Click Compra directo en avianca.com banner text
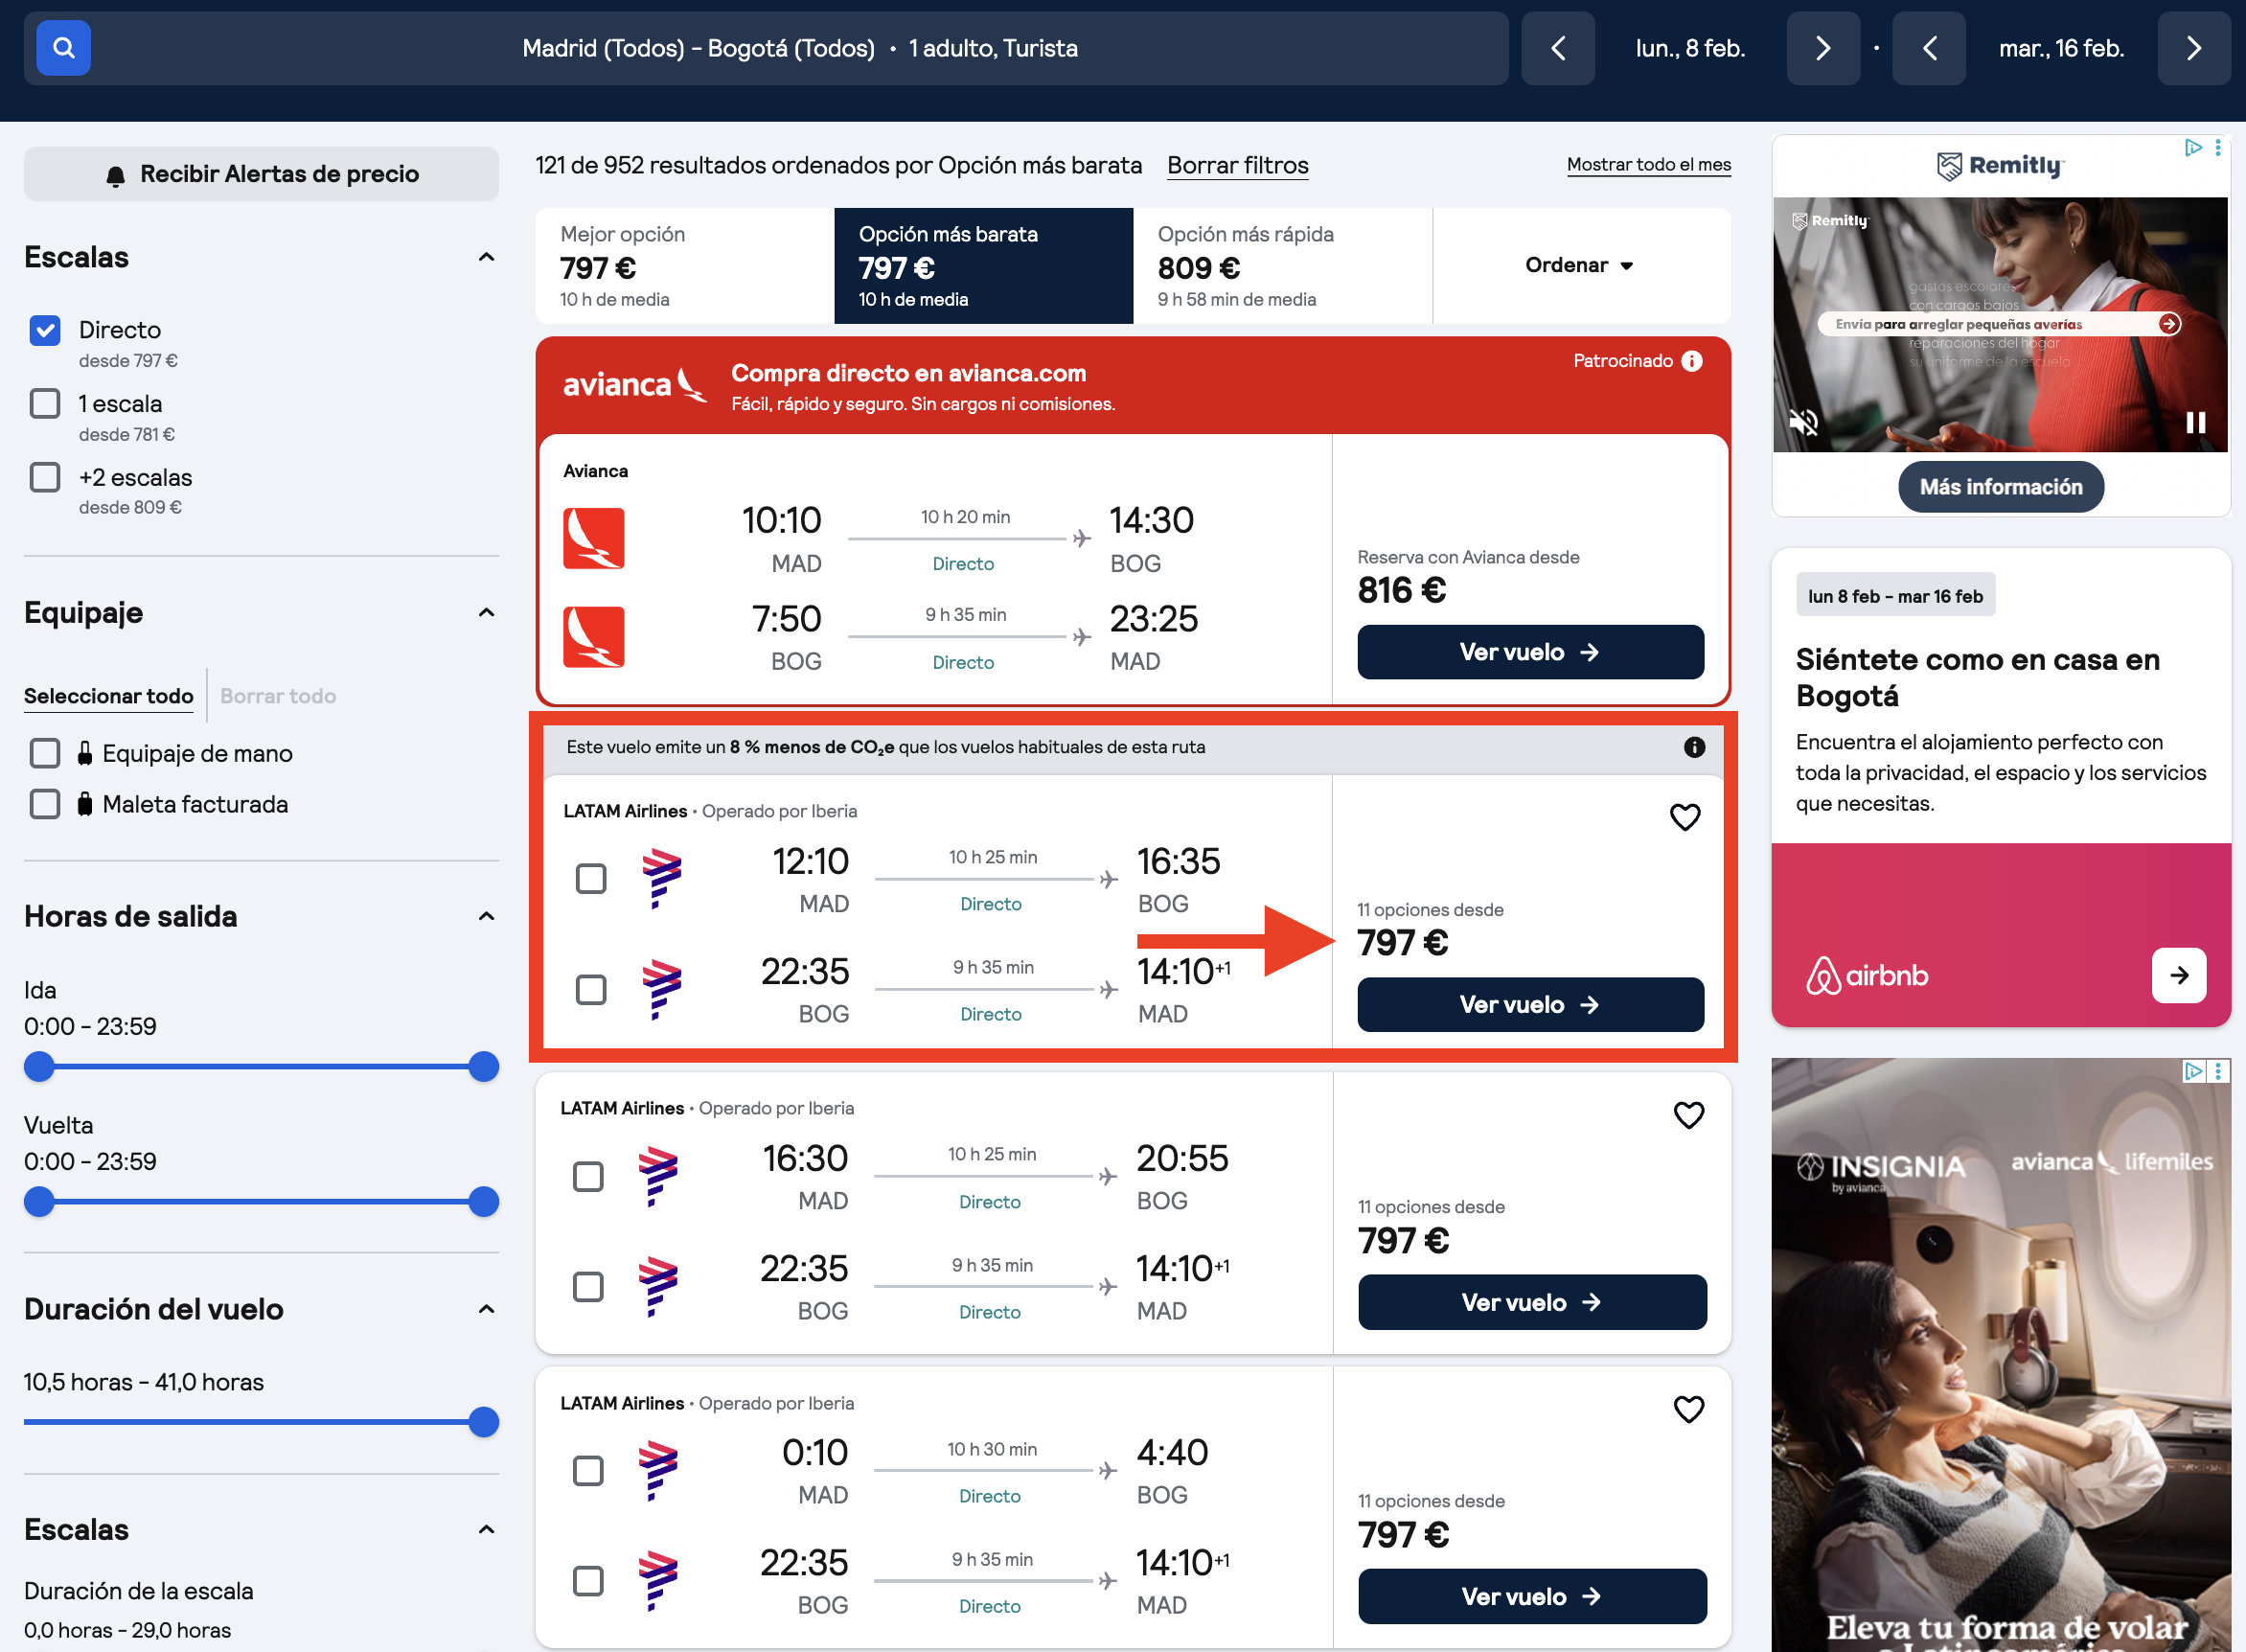The height and width of the screenshot is (1652, 2246). (908, 373)
